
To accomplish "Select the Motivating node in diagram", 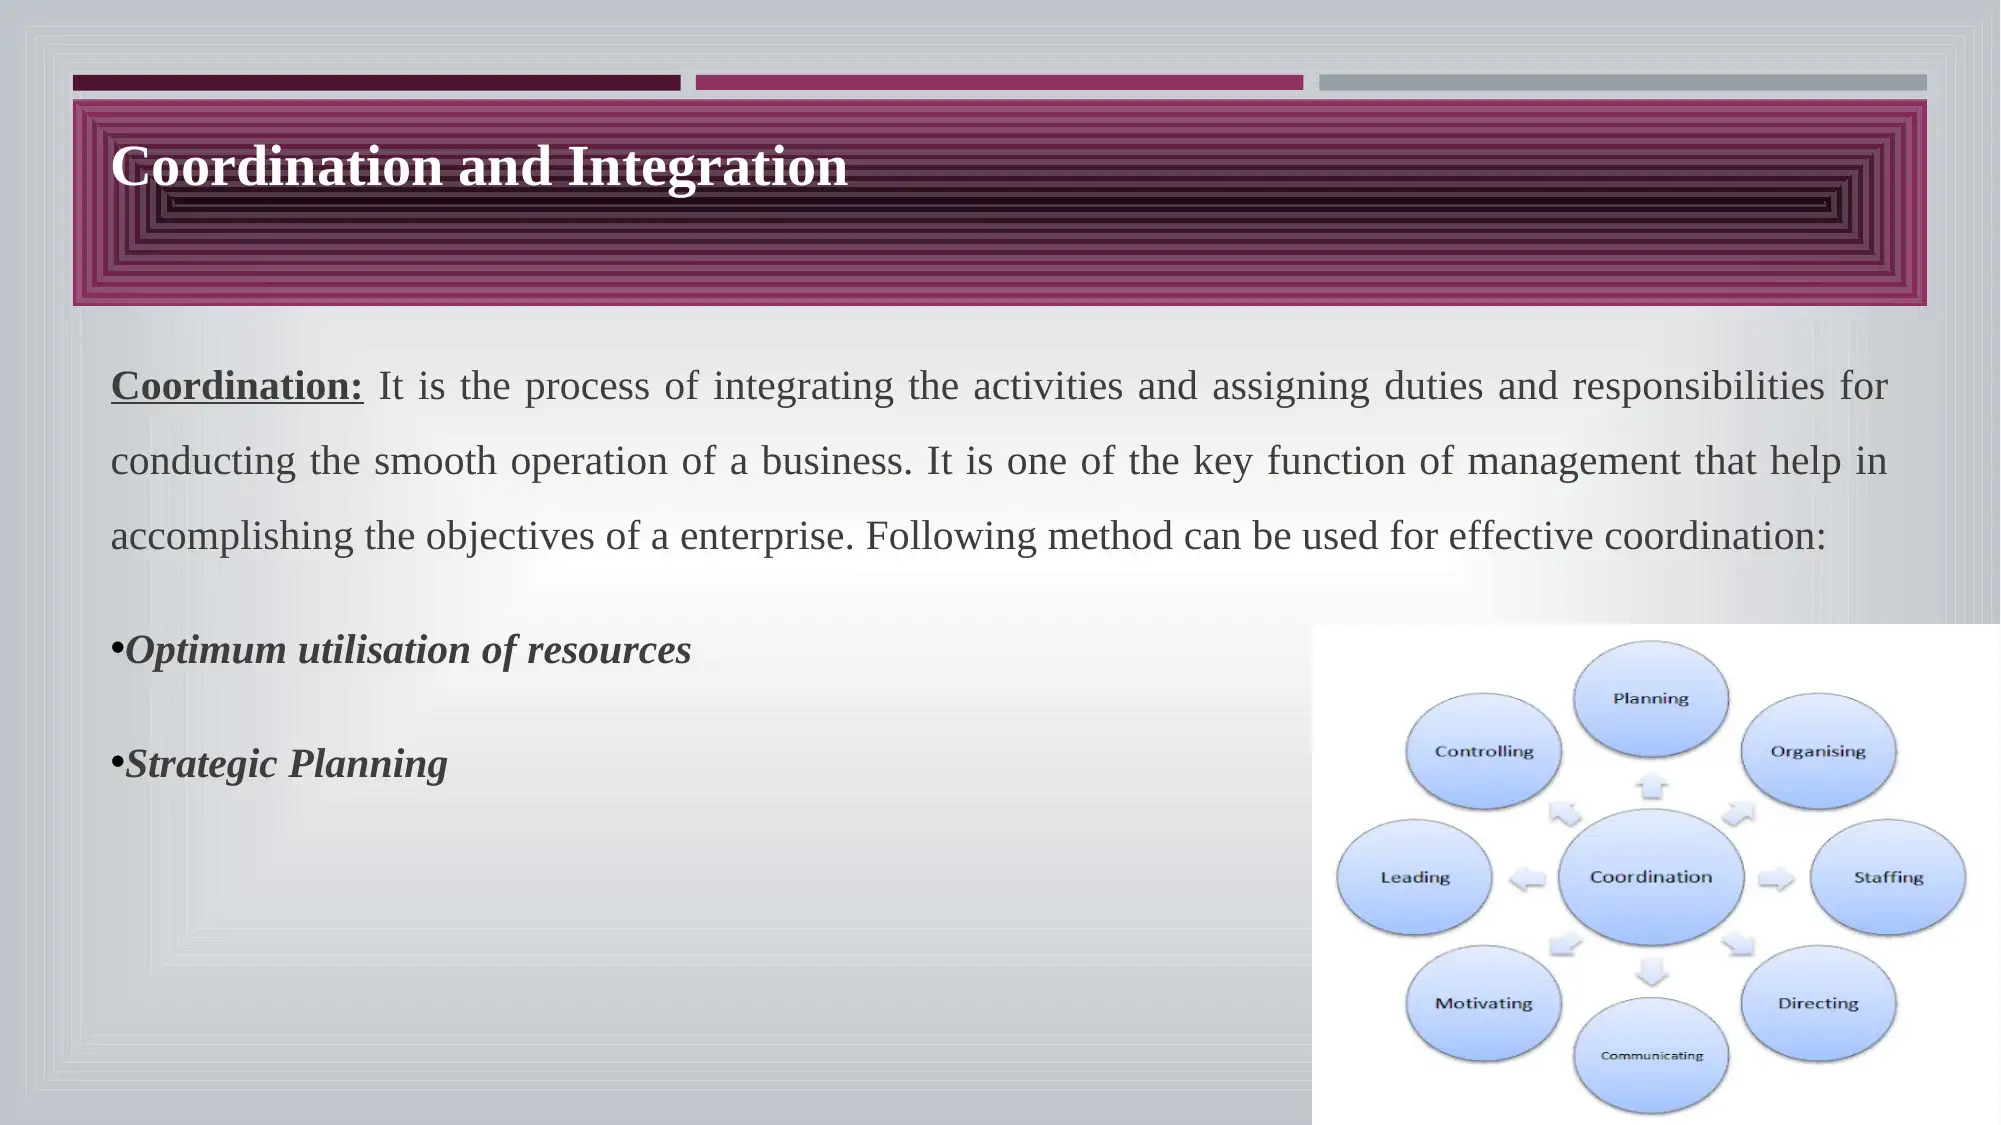I will point(1482,1001).
